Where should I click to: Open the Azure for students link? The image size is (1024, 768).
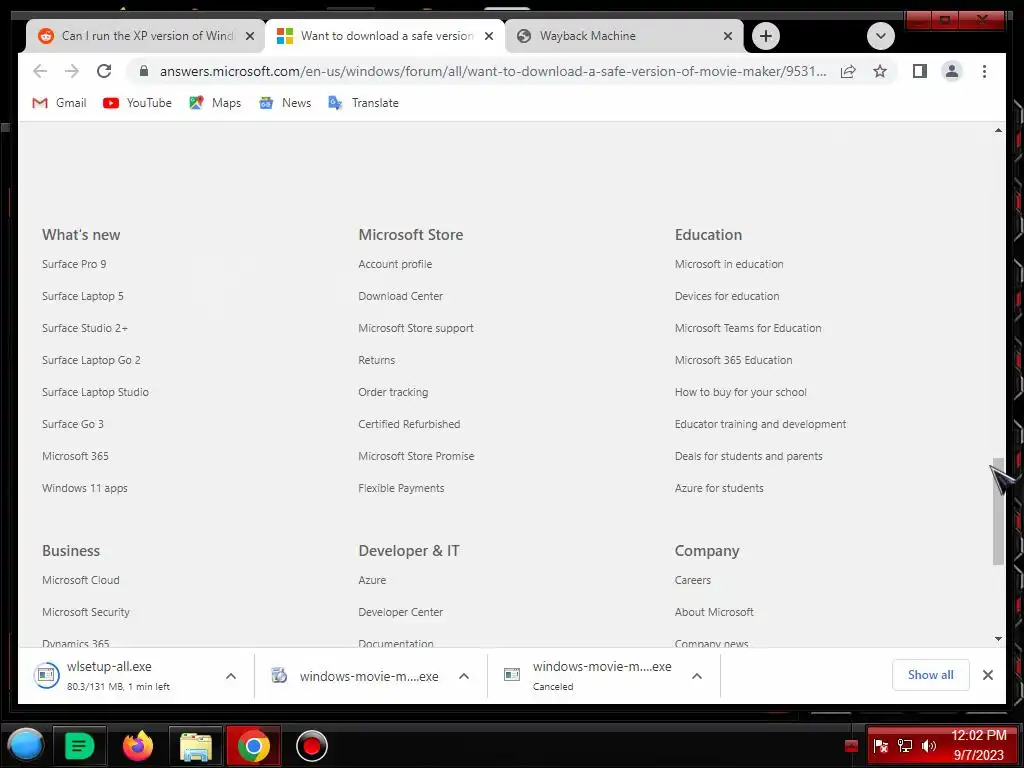coord(719,488)
